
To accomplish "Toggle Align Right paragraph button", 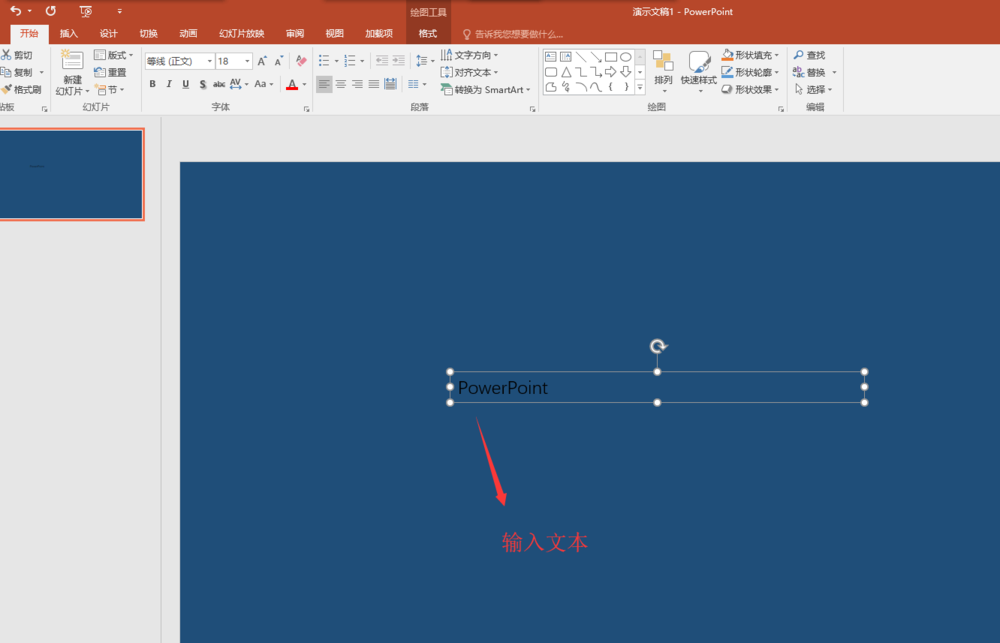I will click(357, 84).
